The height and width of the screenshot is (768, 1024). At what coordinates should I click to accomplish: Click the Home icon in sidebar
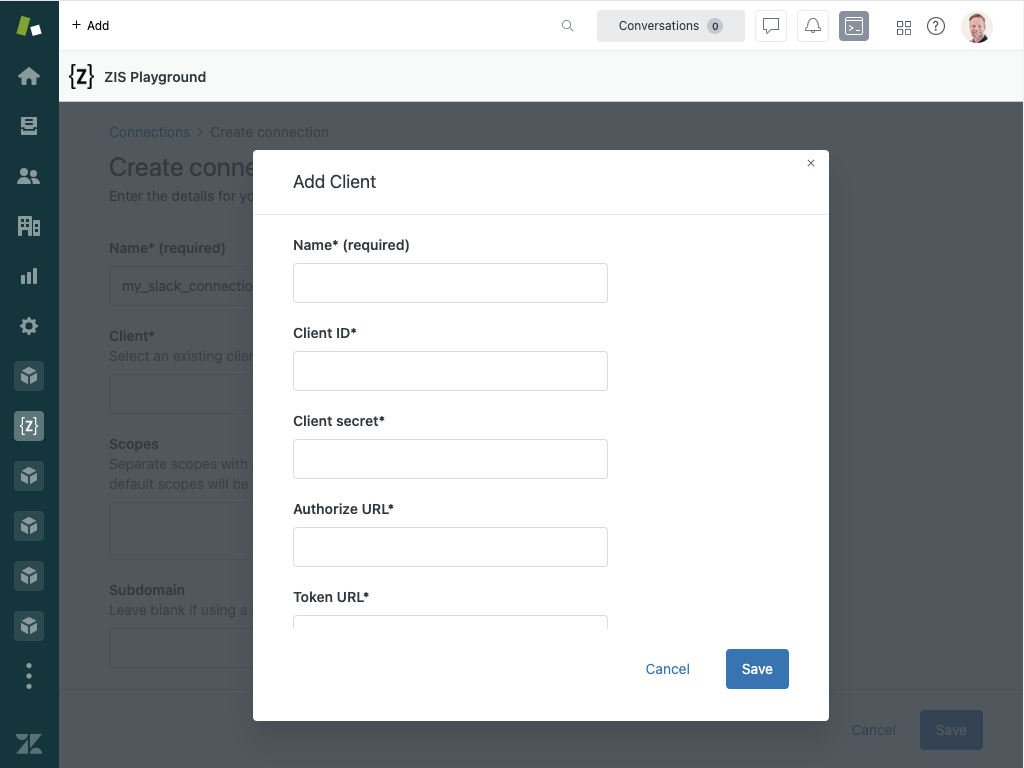[29, 76]
